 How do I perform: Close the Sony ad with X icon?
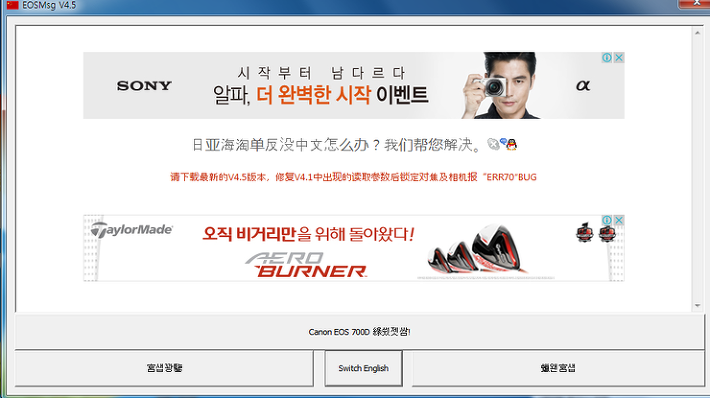point(619,58)
